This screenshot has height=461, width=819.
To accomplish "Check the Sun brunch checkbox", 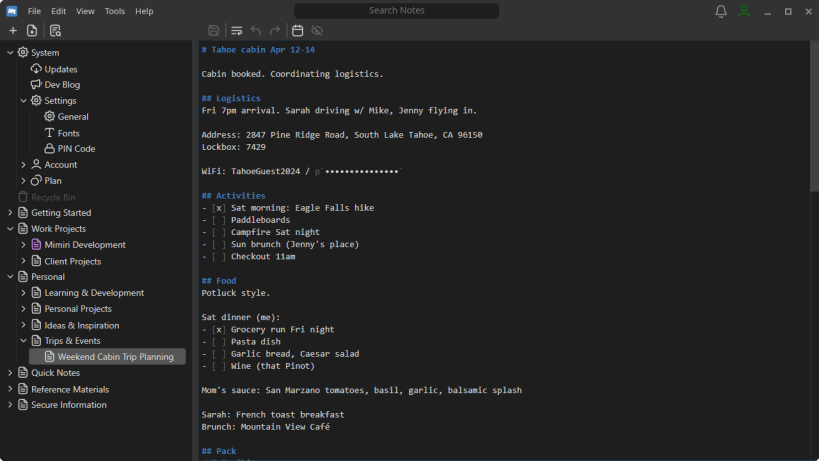I will [219, 244].
